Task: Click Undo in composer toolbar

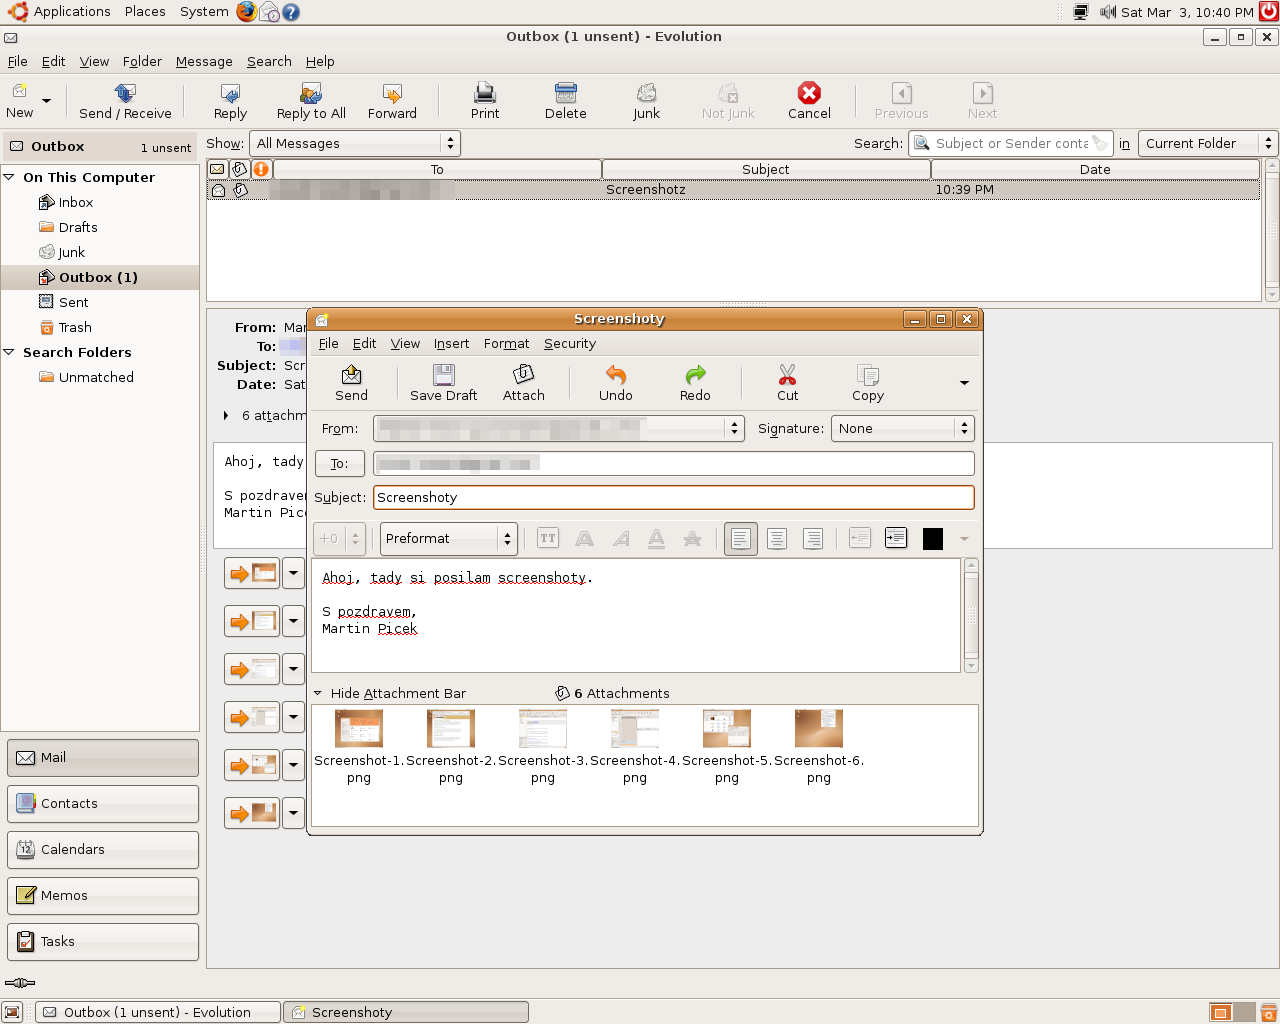Action: tap(615, 383)
